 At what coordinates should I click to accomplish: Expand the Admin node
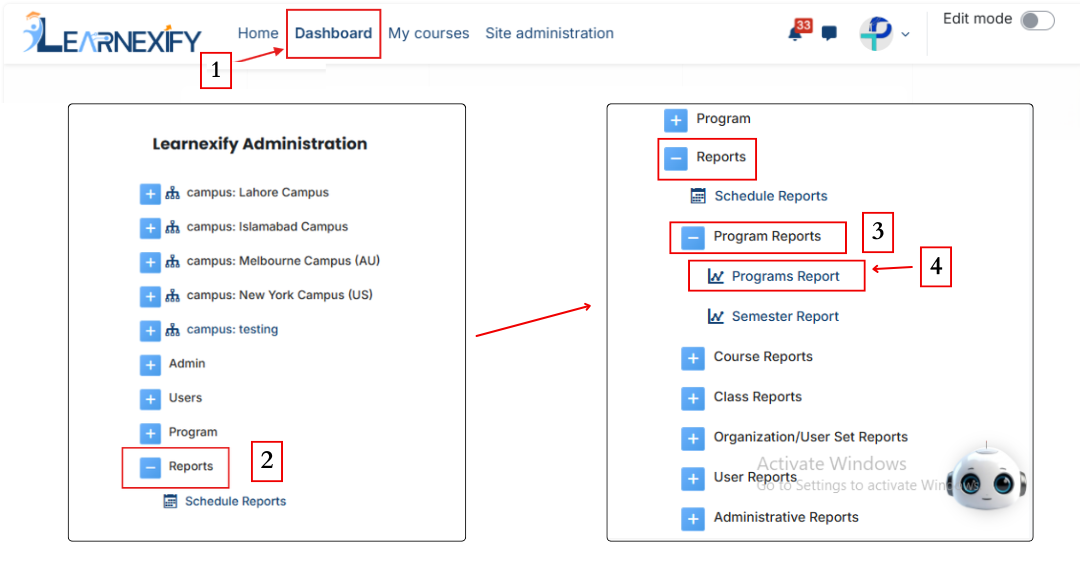pyautogui.click(x=150, y=365)
